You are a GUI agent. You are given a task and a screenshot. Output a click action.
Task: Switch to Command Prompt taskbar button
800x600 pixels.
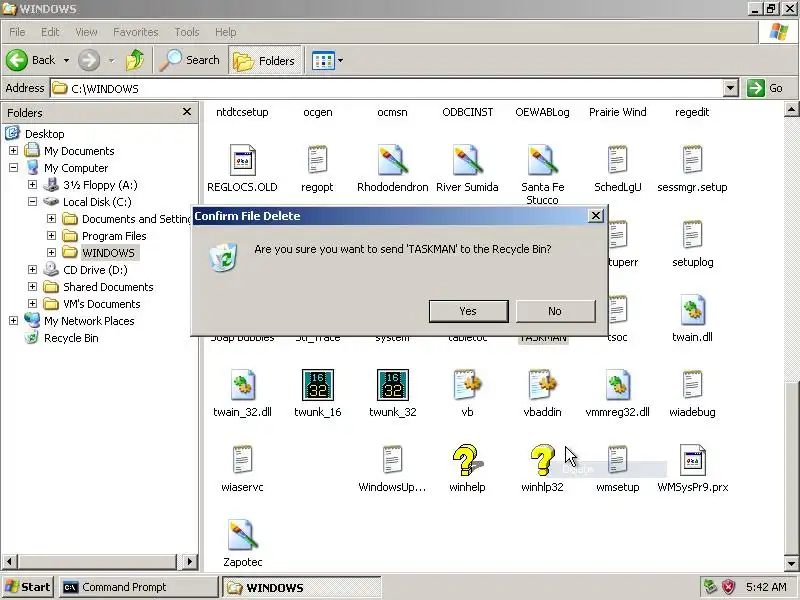click(x=138, y=587)
